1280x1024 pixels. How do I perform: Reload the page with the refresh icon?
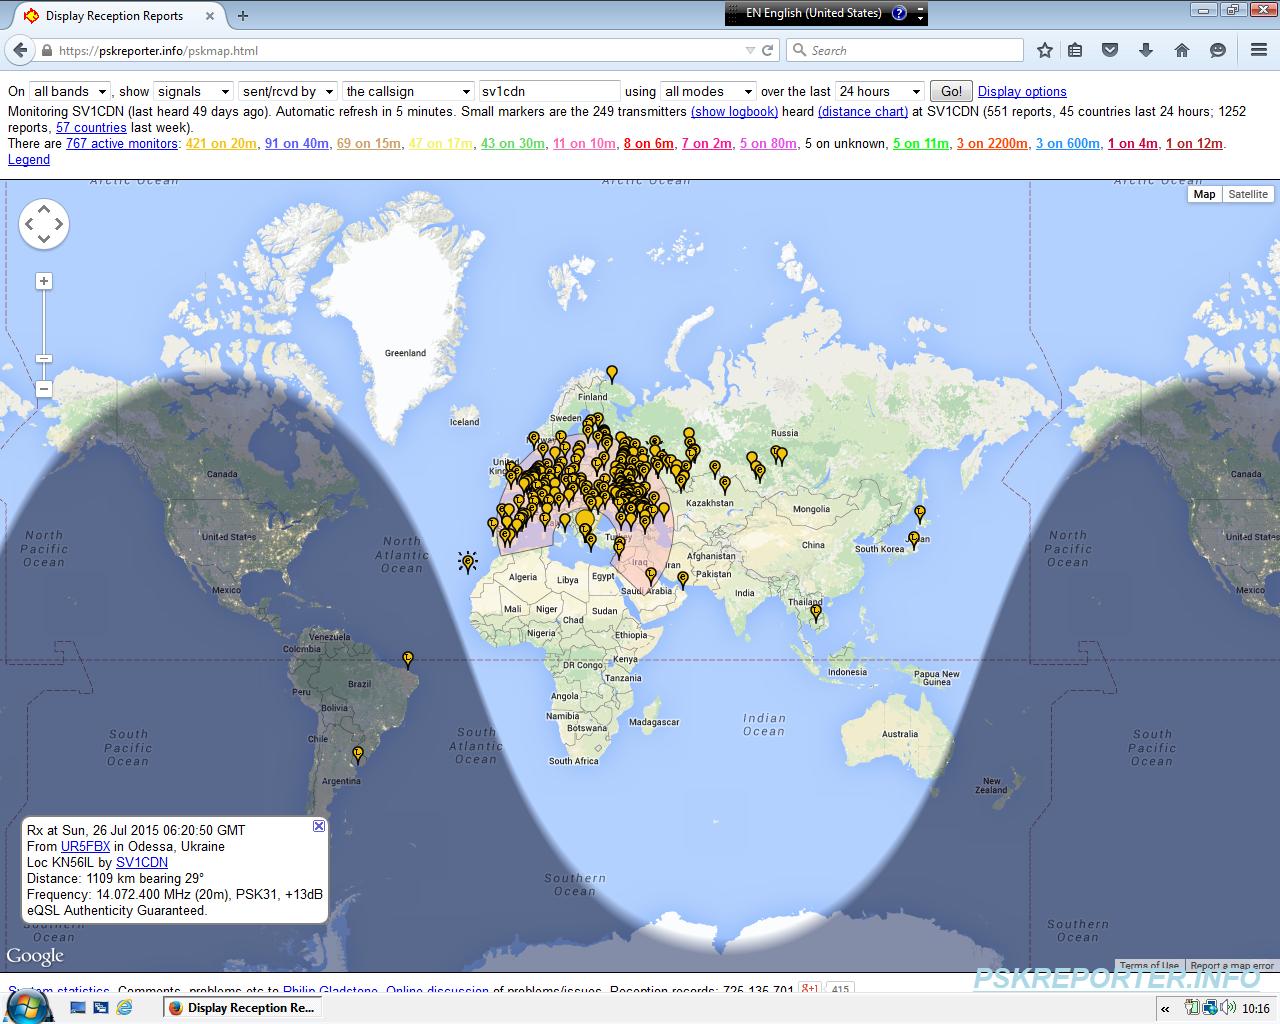click(x=768, y=50)
